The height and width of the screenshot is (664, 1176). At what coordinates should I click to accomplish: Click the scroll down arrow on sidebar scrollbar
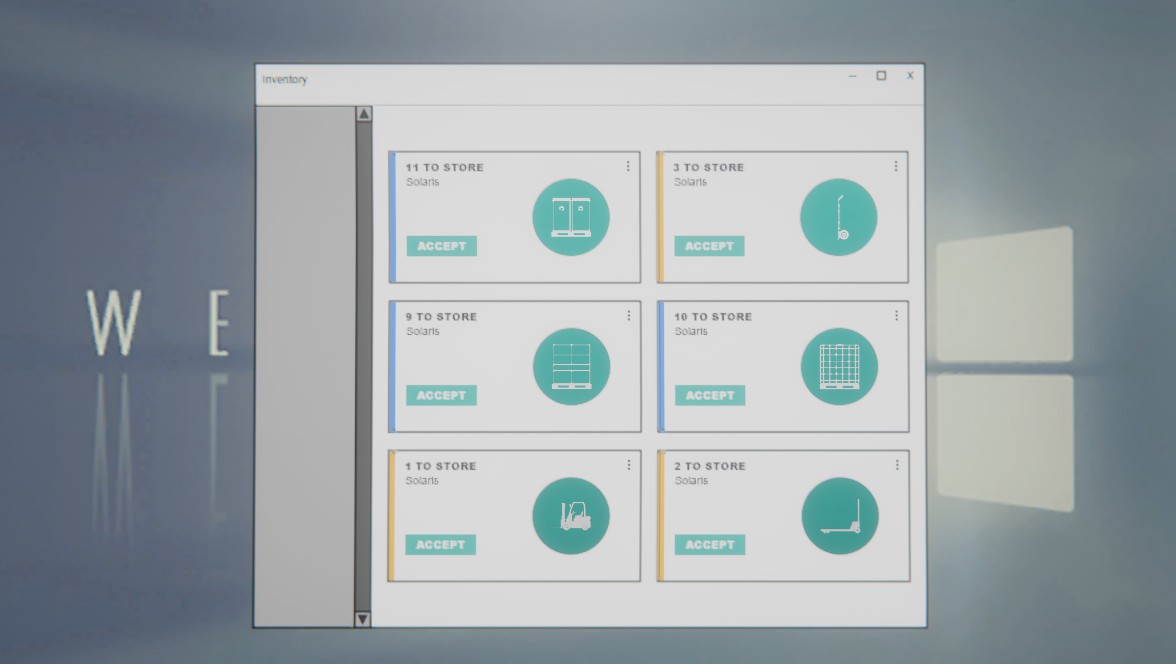(363, 619)
